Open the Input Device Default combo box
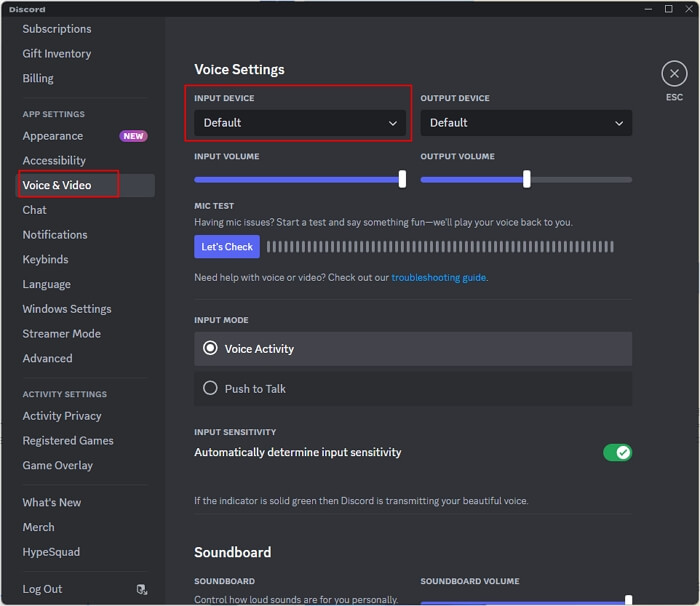 (x=300, y=123)
